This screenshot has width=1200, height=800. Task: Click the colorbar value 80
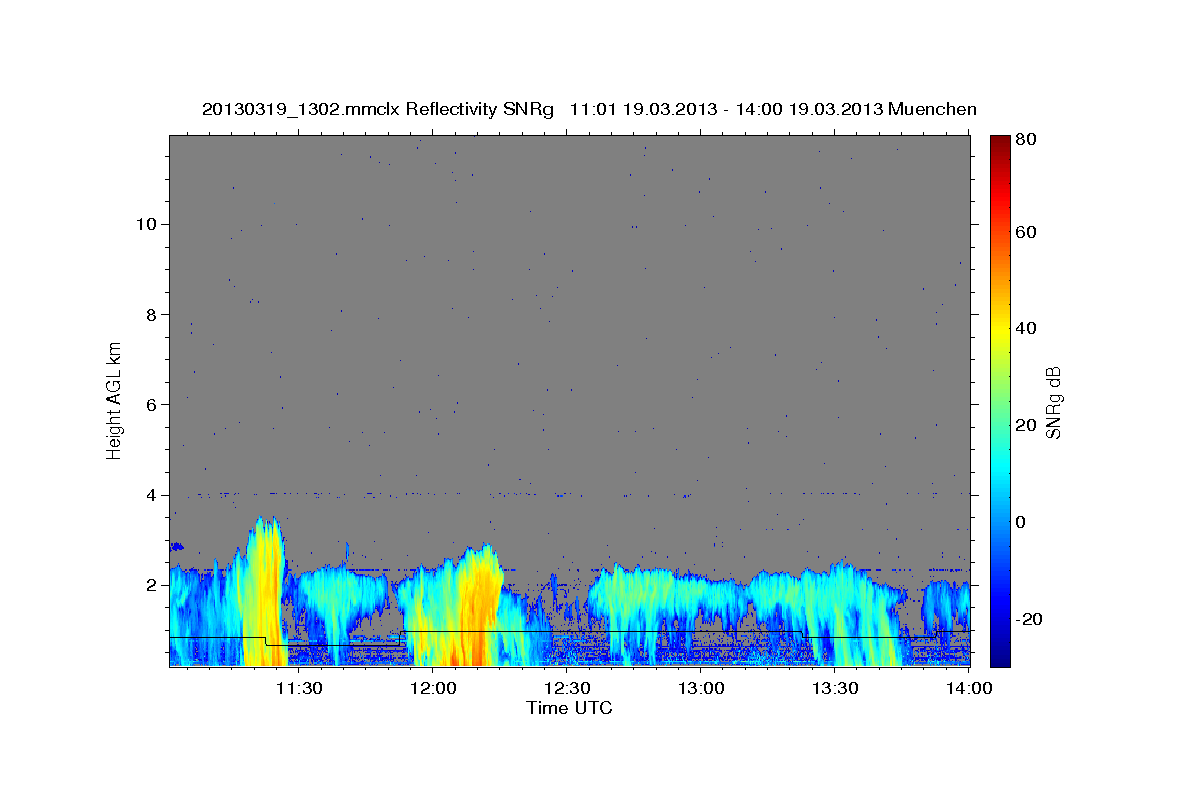(x=1028, y=140)
